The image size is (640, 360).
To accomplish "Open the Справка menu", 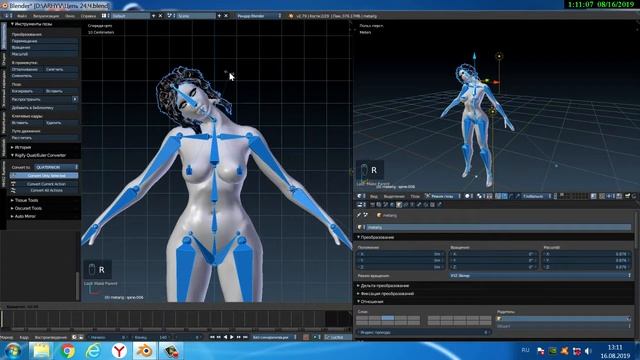I will coord(89,16).
